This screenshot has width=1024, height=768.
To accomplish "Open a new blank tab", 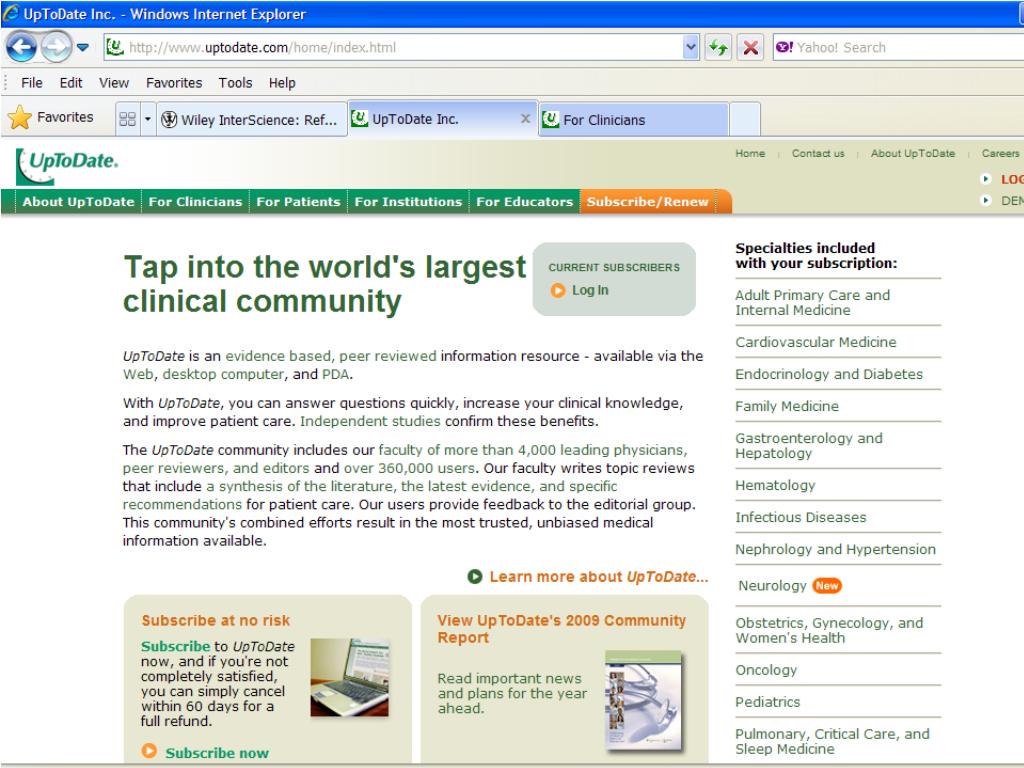I will 745,120.
